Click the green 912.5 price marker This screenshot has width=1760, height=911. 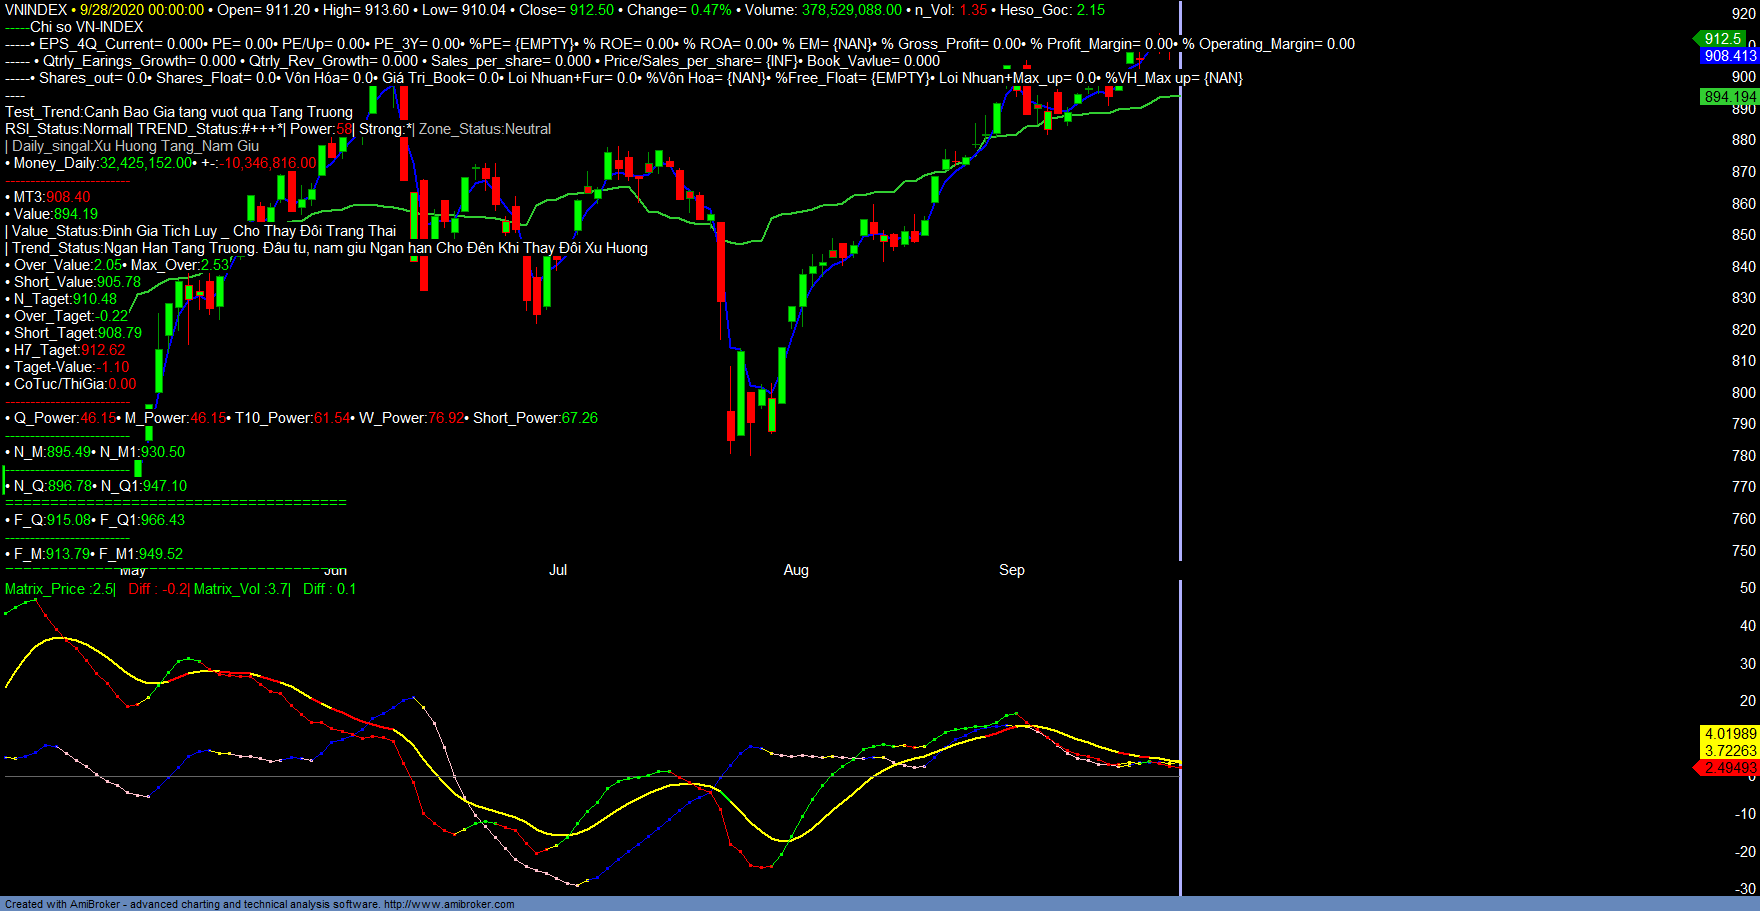1722,39
